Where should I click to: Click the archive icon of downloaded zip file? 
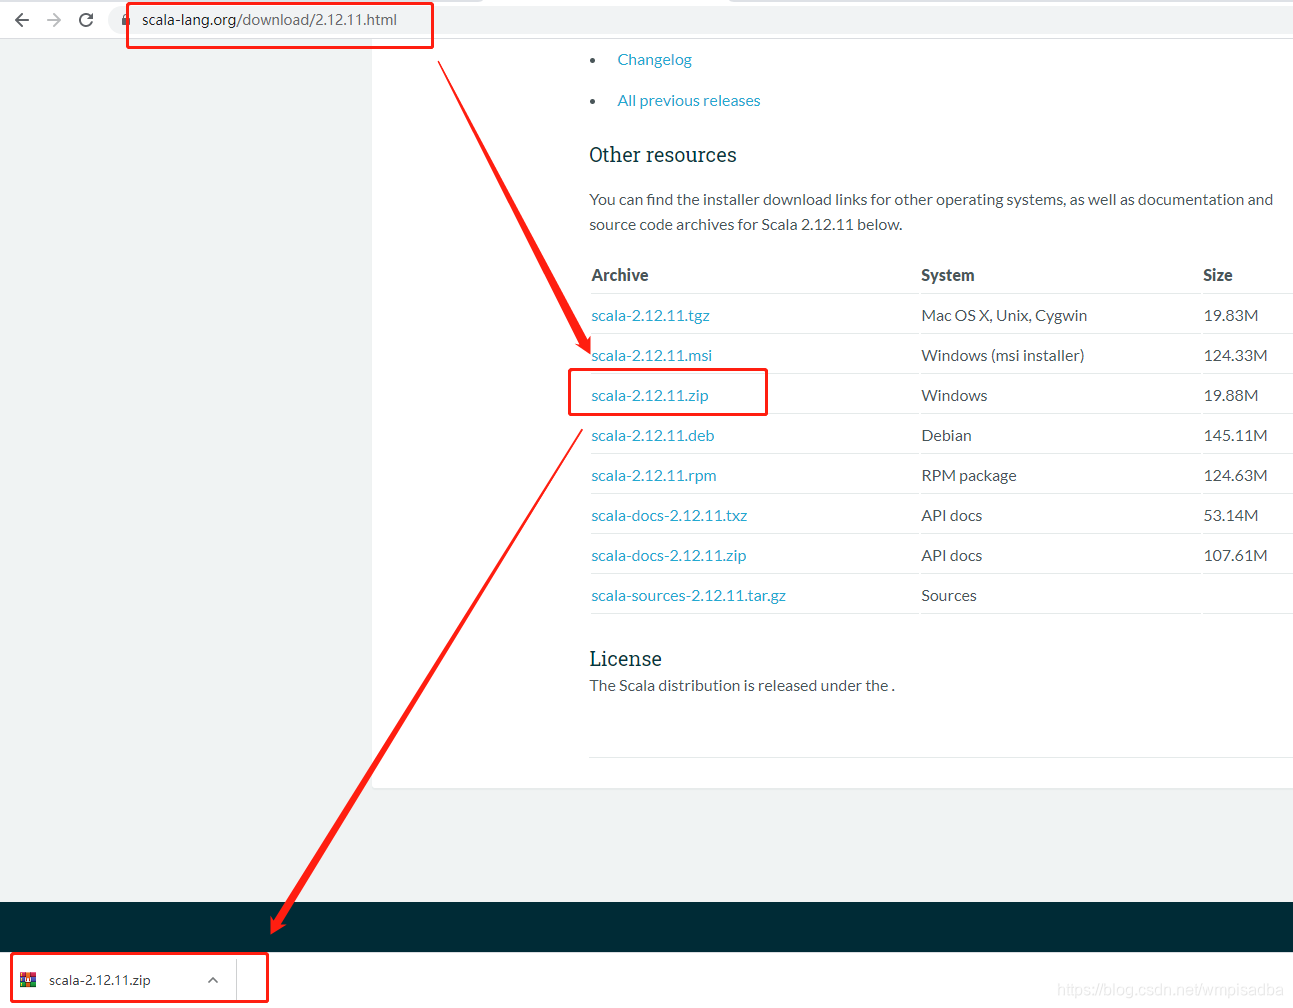tap(28, 980)
